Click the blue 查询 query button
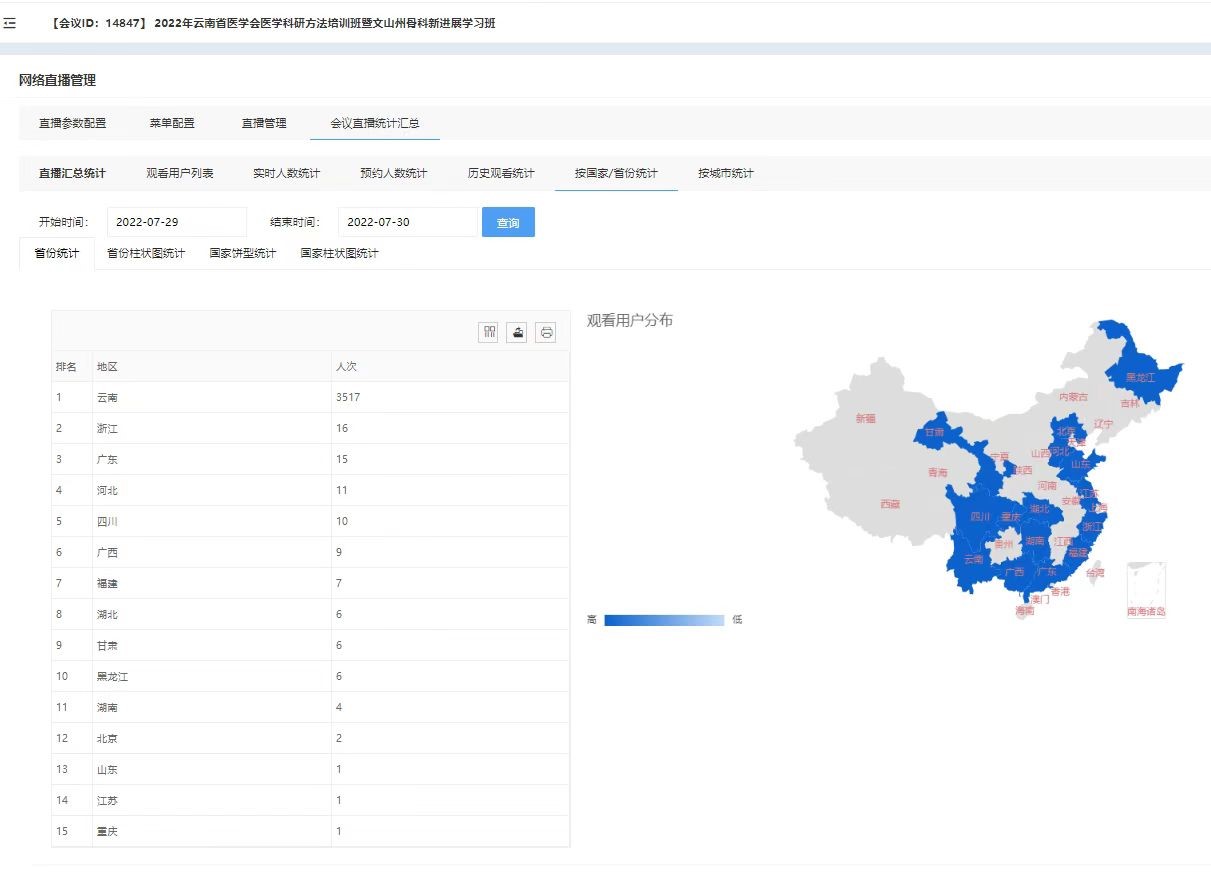The width and height of the screenshot is (1211, 874). (x=508, y=221)
